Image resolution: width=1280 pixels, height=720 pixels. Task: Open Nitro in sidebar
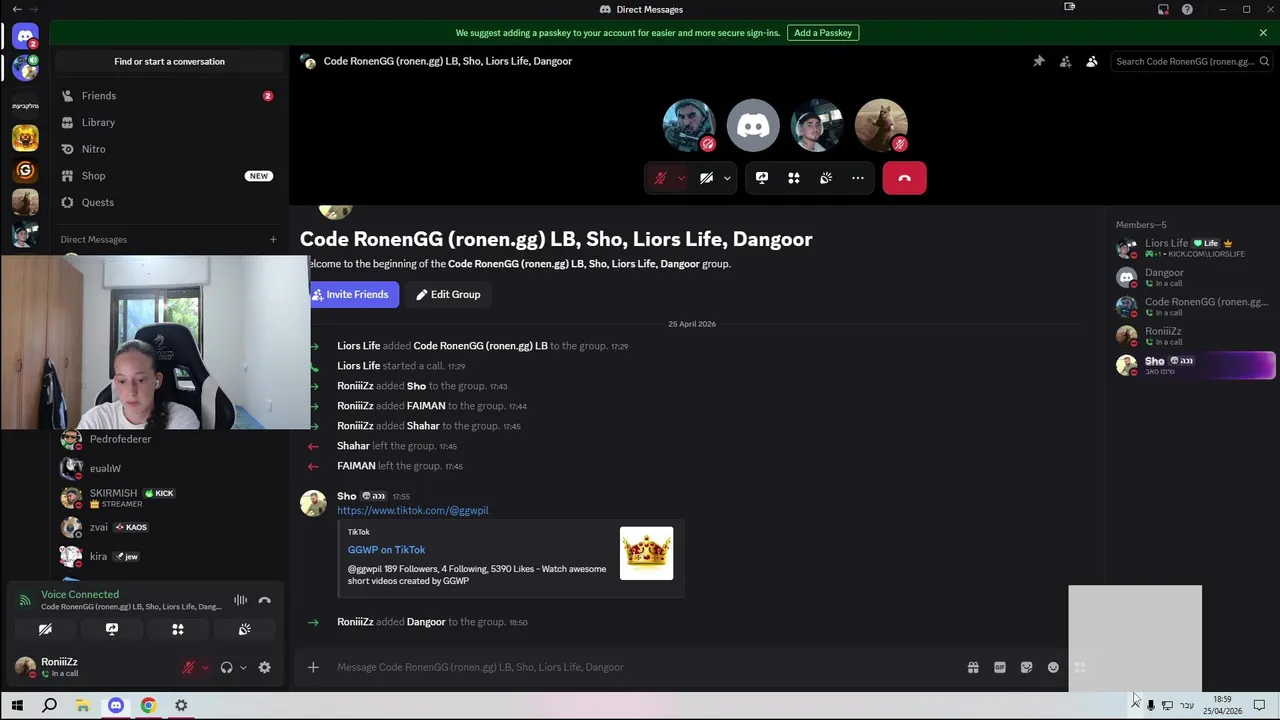click(x=168, y=149)
